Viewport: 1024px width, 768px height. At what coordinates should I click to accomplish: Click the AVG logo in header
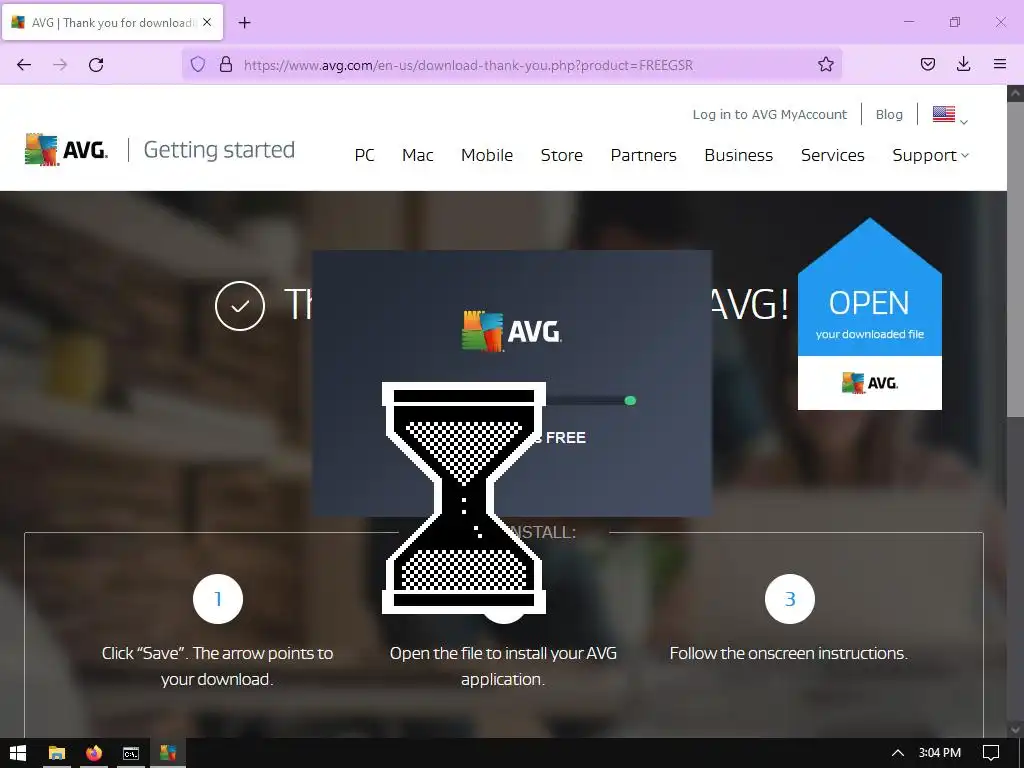[66, 150]
